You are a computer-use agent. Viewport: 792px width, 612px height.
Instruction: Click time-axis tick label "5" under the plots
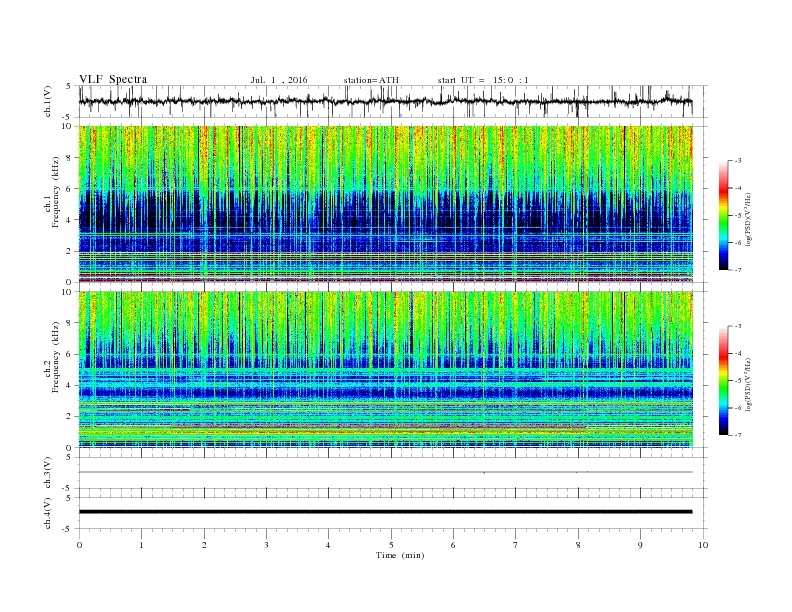point(391,545)
